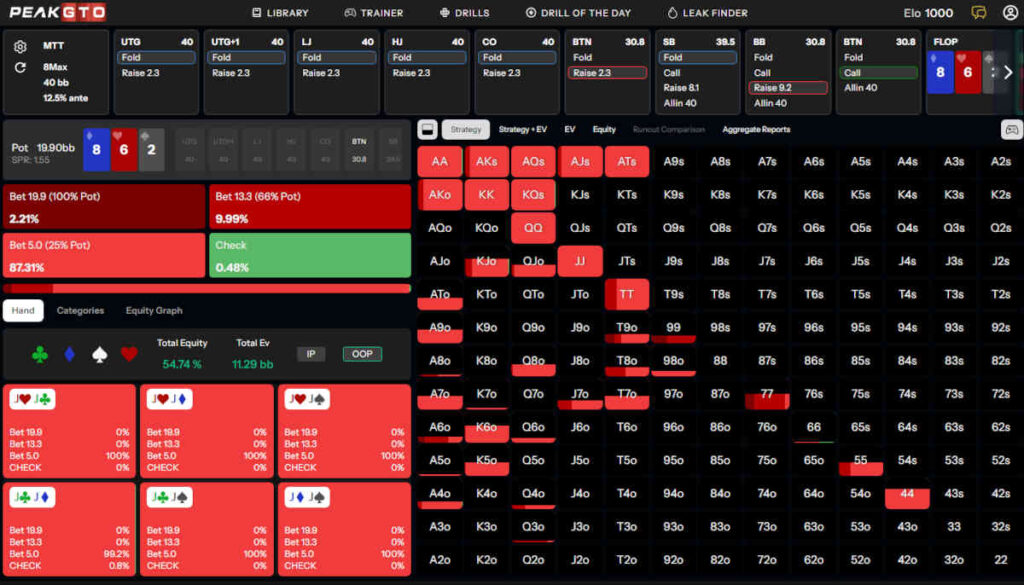Select Raise 9.2 in the BB action card
The width and height of the screenshot is (1024, 585).
coord(789,88)
